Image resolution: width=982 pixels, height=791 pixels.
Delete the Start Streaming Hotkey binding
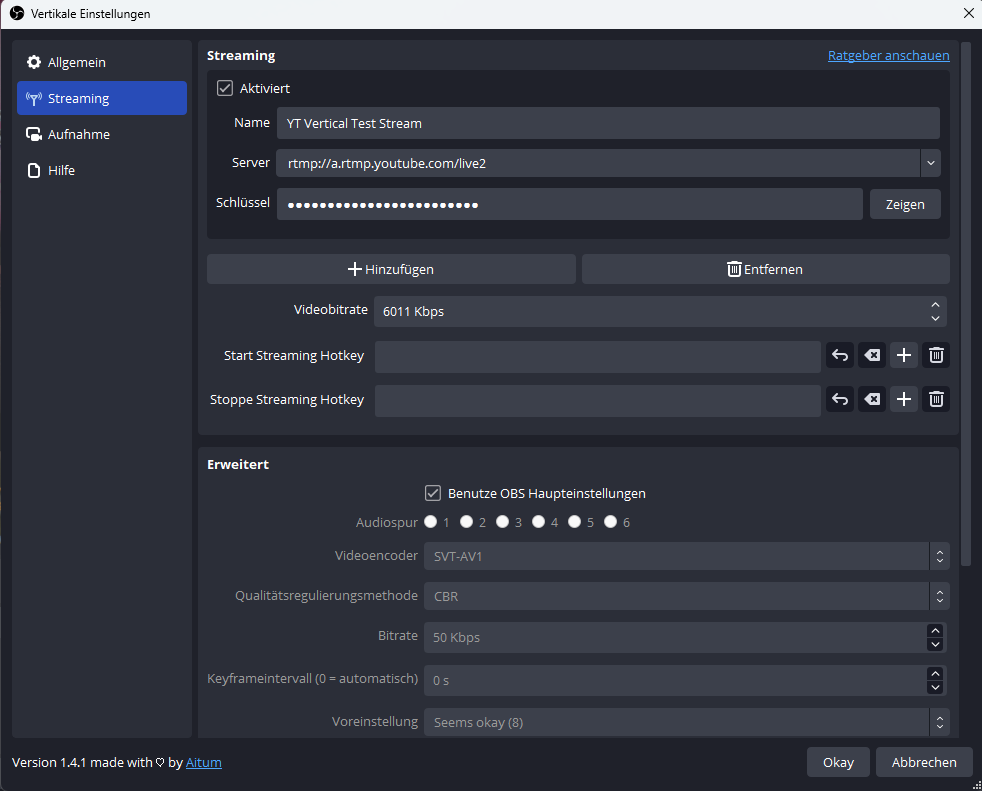point(936,355)
